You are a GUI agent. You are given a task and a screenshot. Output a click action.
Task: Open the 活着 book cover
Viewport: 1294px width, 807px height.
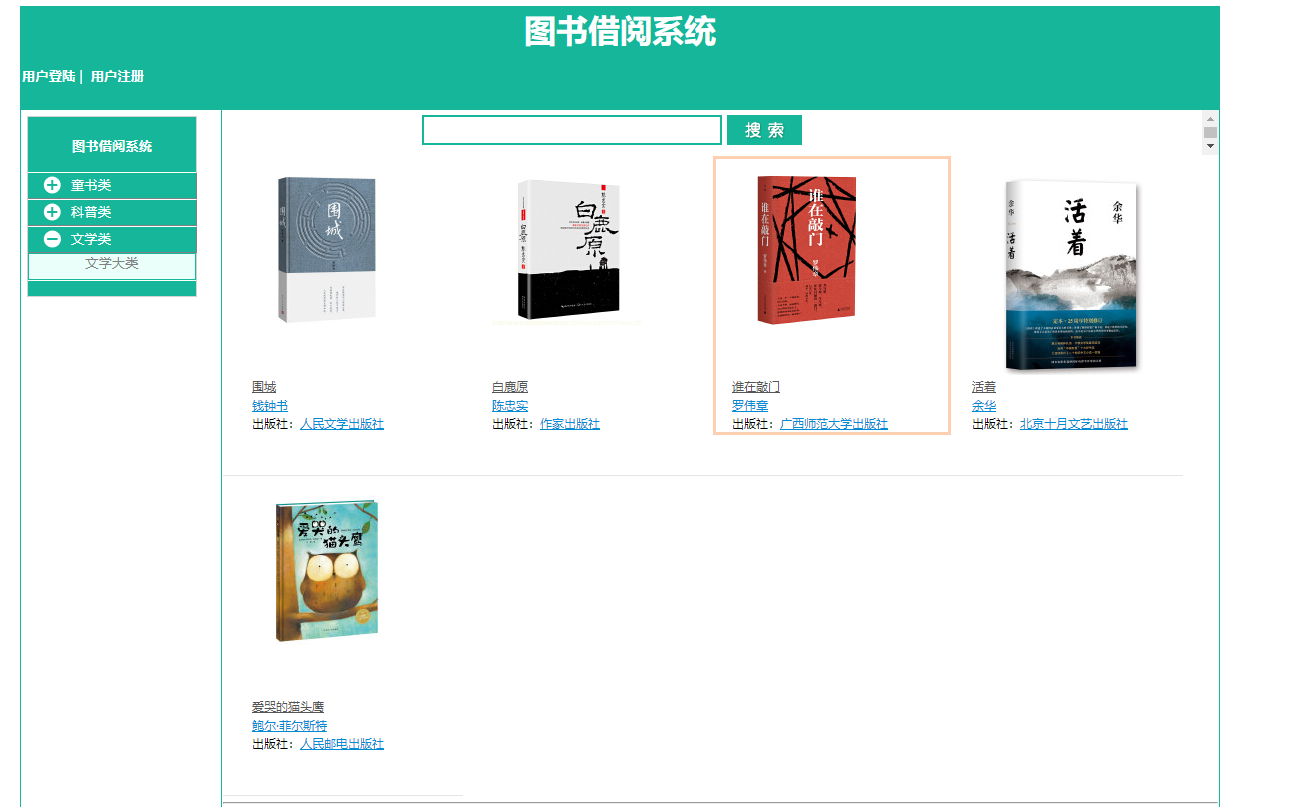point(1072,275)
